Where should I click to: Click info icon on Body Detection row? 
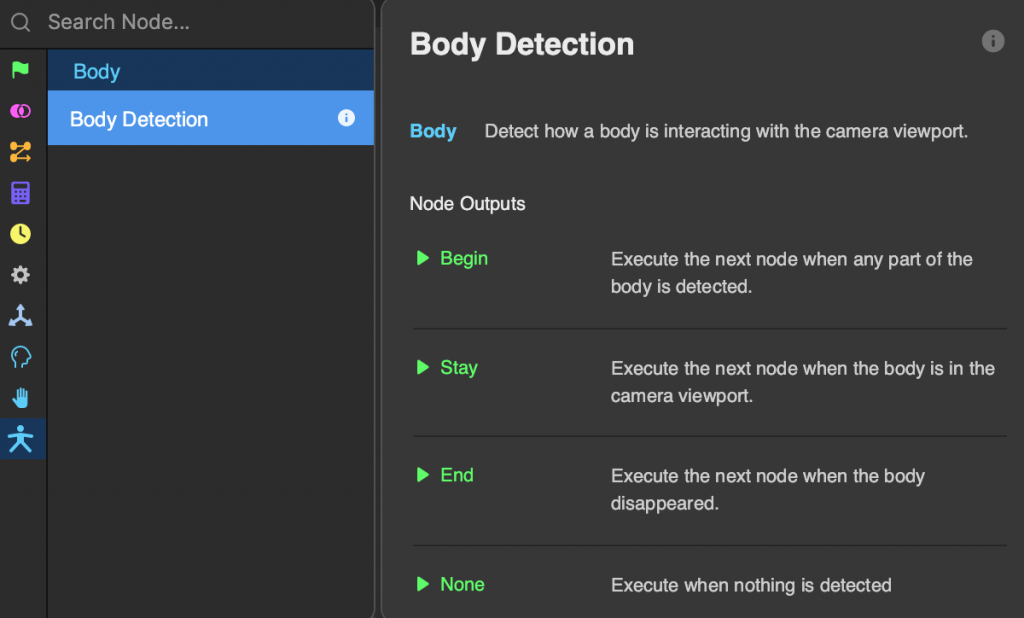pyautogui.click(x=346, y=118)
